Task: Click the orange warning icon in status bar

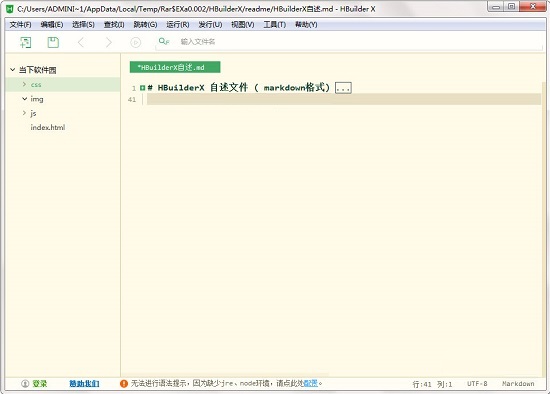Action: pos(124,383)
